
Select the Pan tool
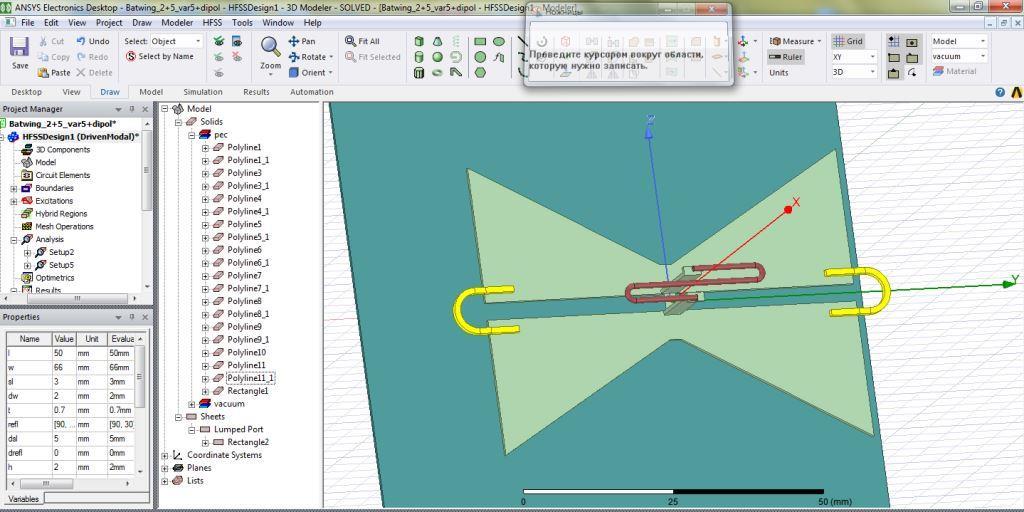pyautogui.click(x=302, y=41)
